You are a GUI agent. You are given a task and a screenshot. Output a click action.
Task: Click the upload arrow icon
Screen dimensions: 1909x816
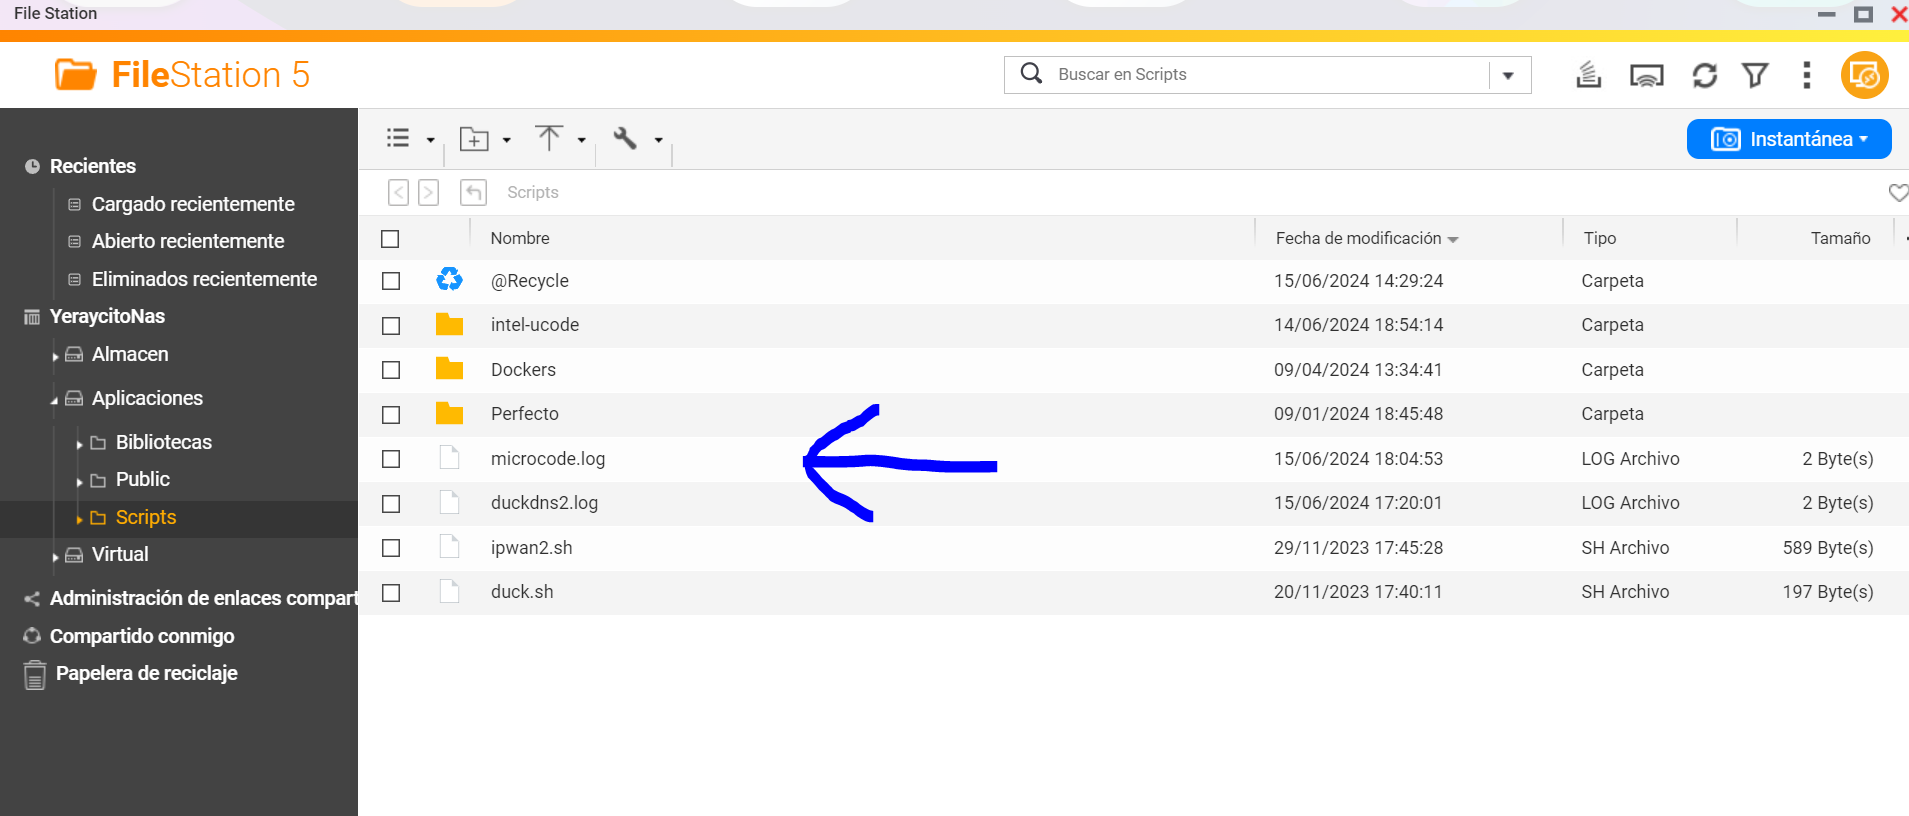[x=549, y=138]
